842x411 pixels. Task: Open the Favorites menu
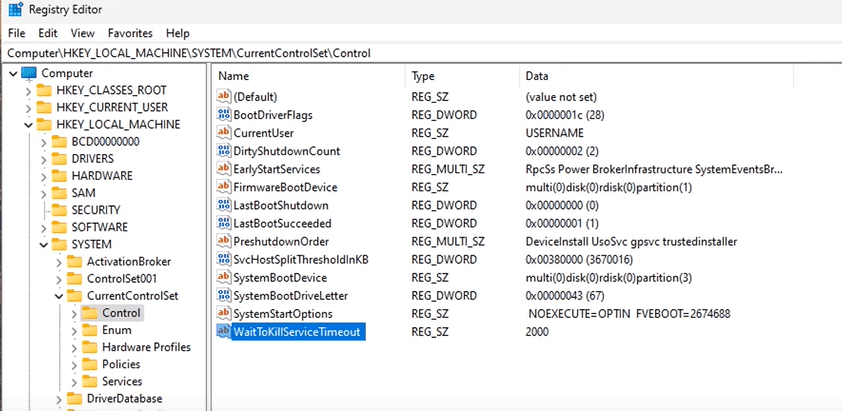coord(130,33)
